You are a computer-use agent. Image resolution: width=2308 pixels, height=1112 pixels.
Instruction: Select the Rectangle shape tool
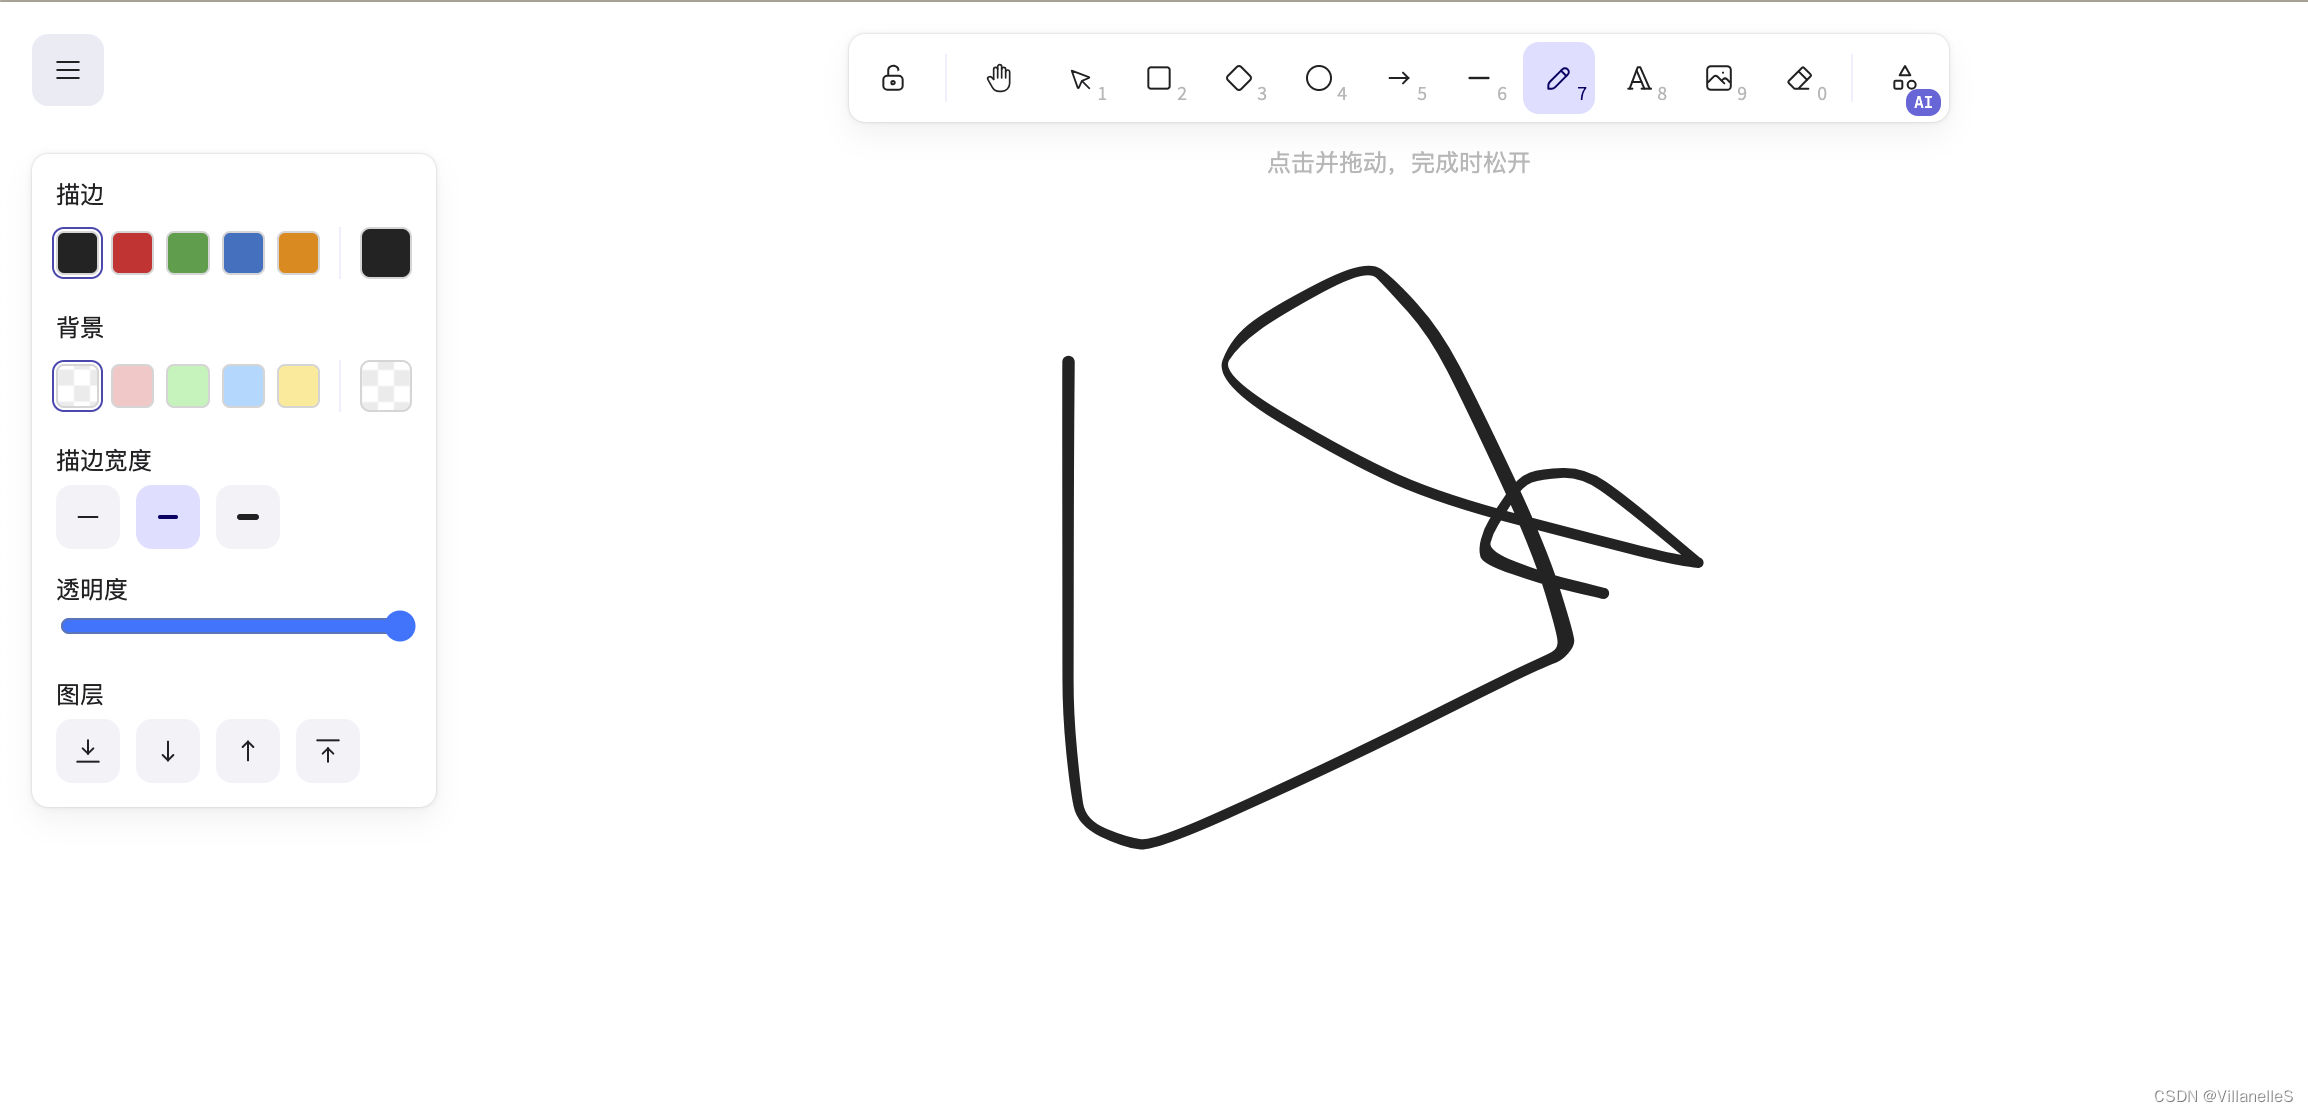tap(1159, 78)
